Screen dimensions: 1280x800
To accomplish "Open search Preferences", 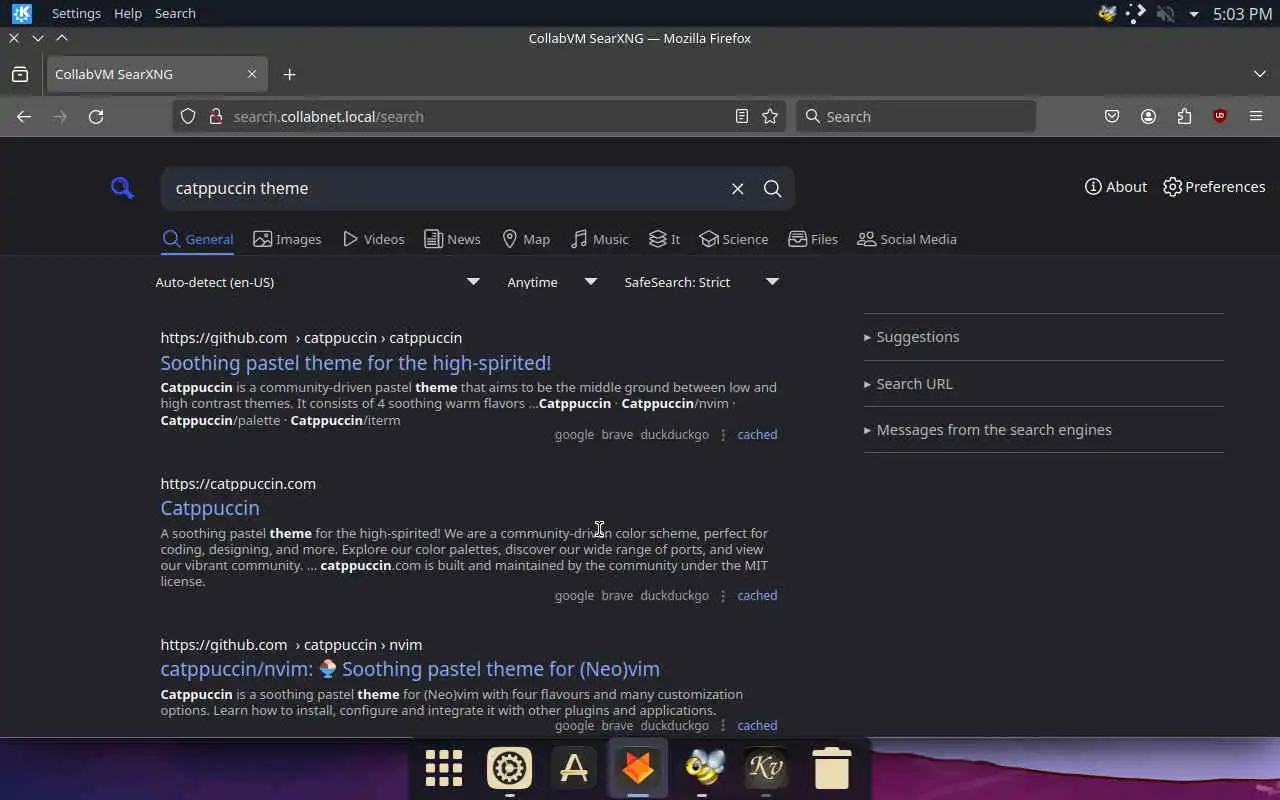I will coord(1215,187).
